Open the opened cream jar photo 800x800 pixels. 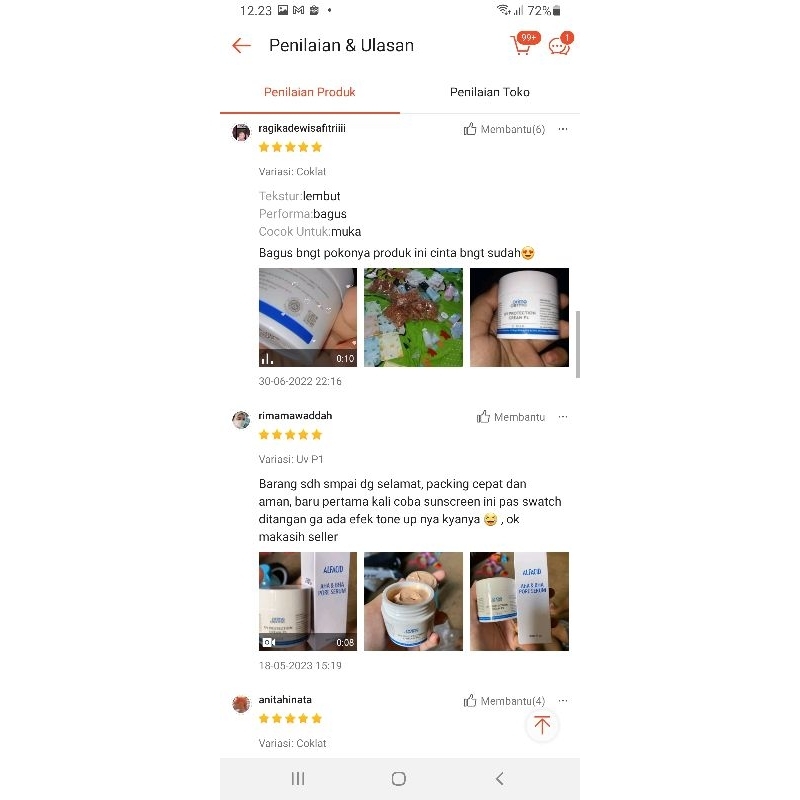(413, 601)
